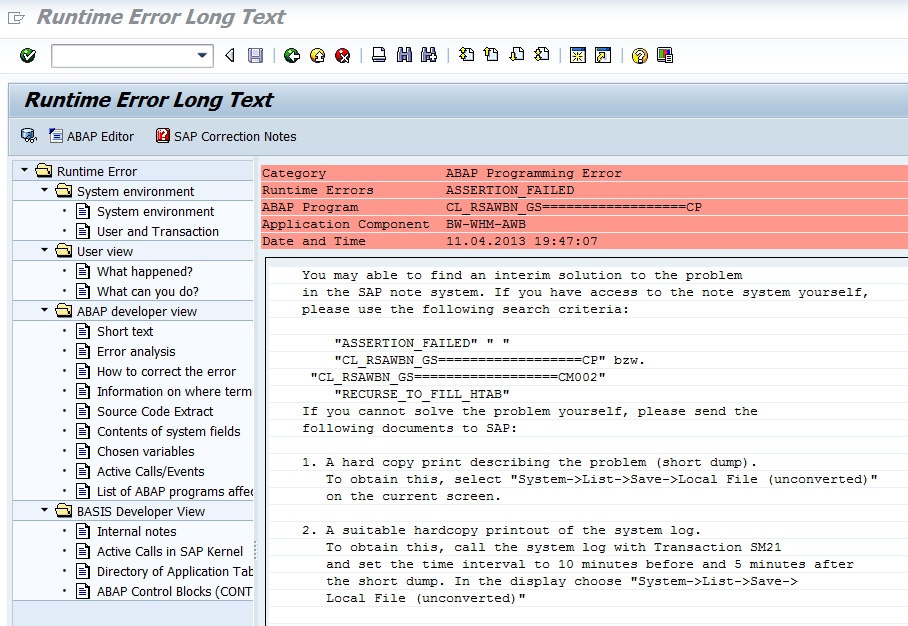Click the Short text document icon
Viewport: 908px width, 626px height.
point(83,331)
